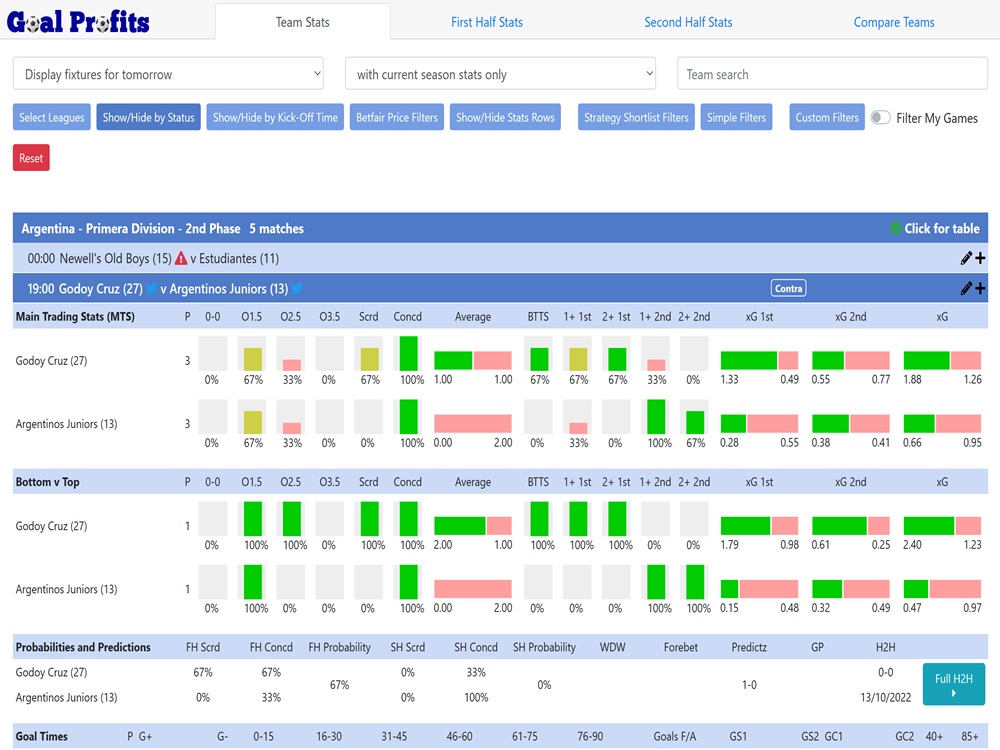Click warning triangle beside Newell's Old Boys

coord(181,259)
